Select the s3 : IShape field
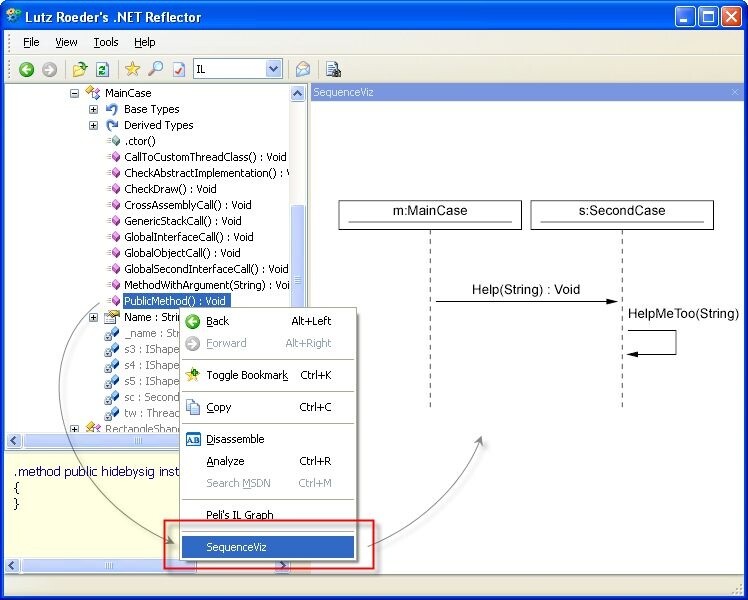Viewport: 748px width, 600px height. 152,349
